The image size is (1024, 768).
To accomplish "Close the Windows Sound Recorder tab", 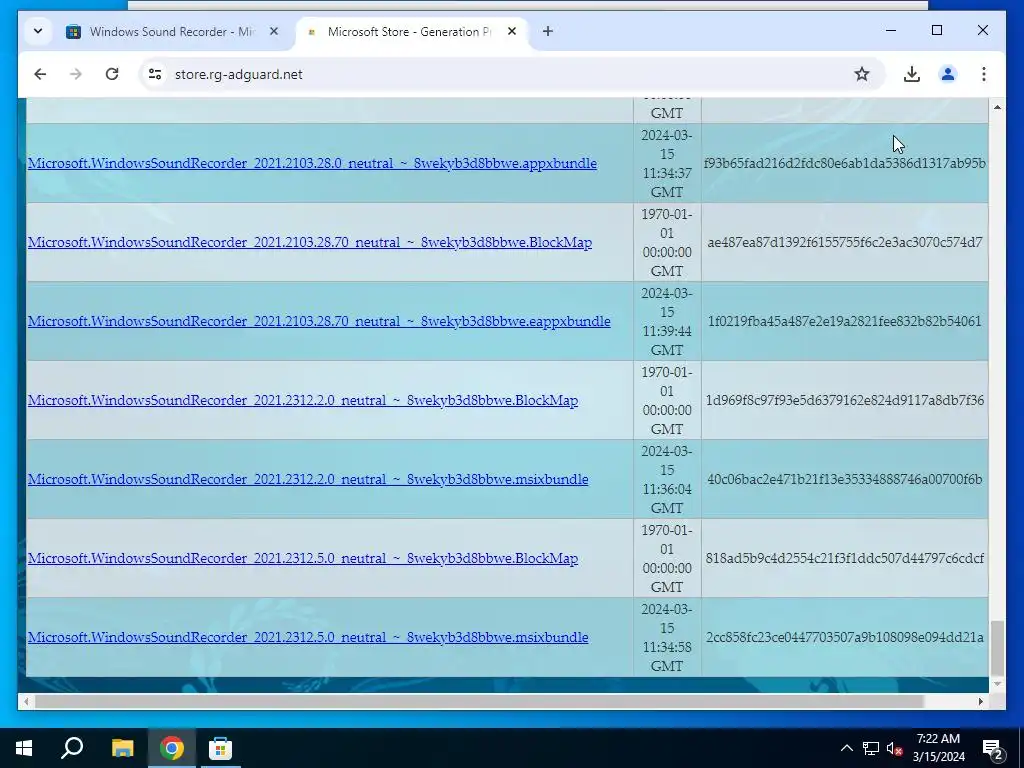I will point(274,31).
